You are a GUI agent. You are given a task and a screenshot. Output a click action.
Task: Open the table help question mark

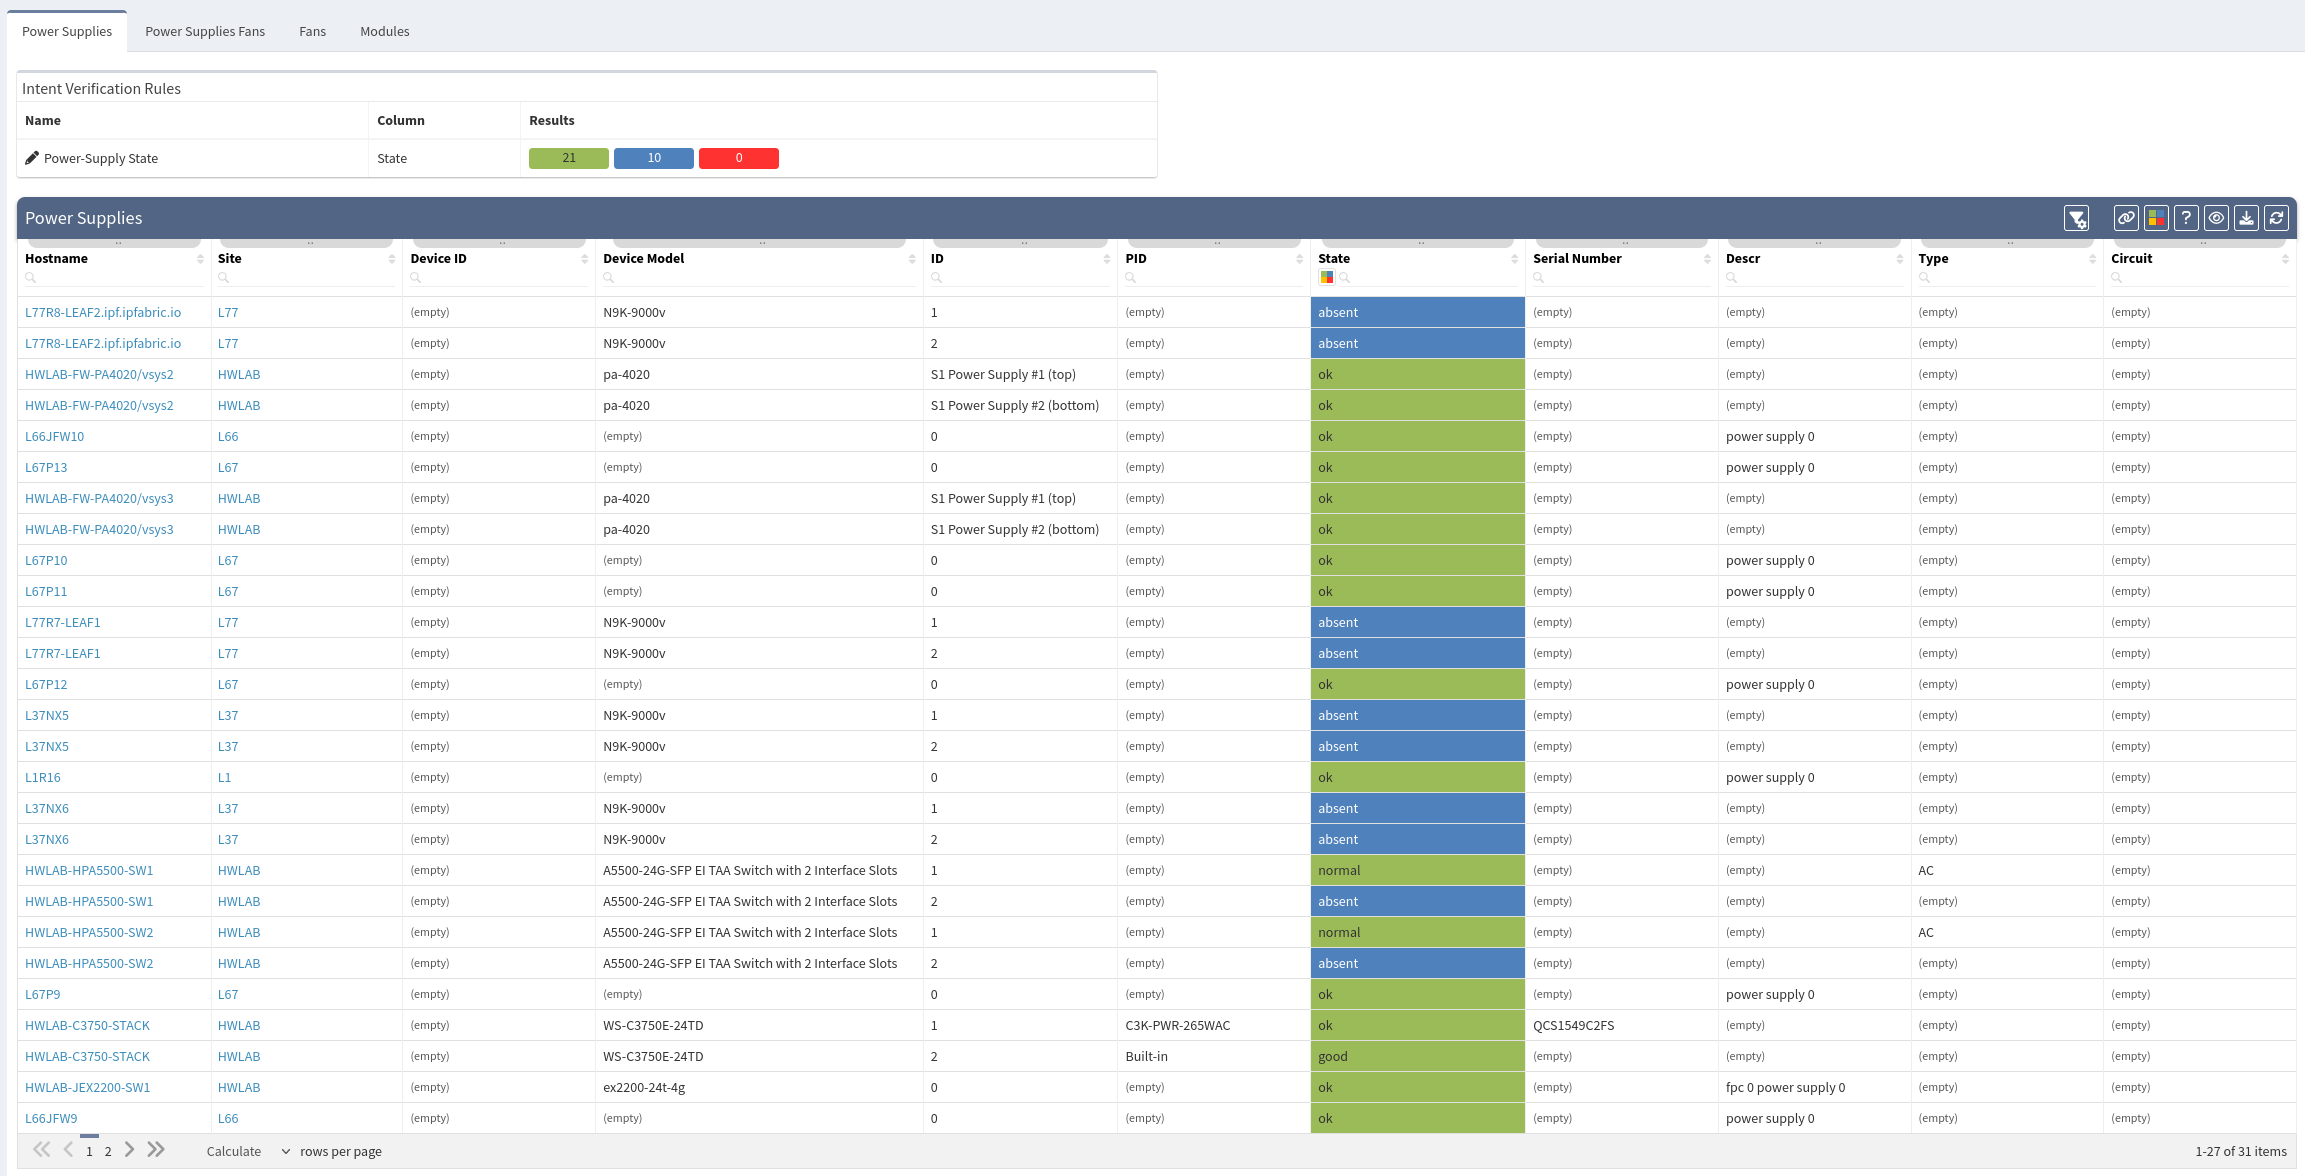[2186, 218]
